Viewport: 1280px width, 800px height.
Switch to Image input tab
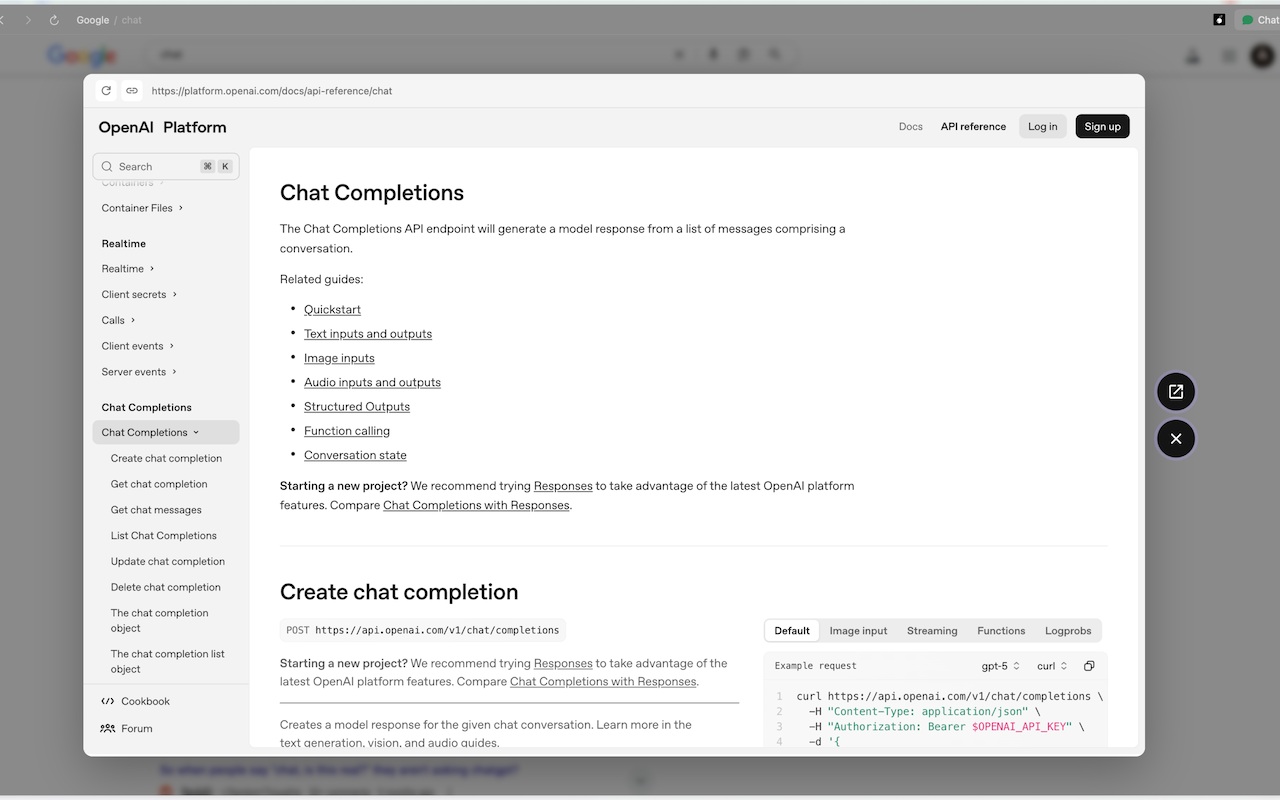tap(858, 631)
